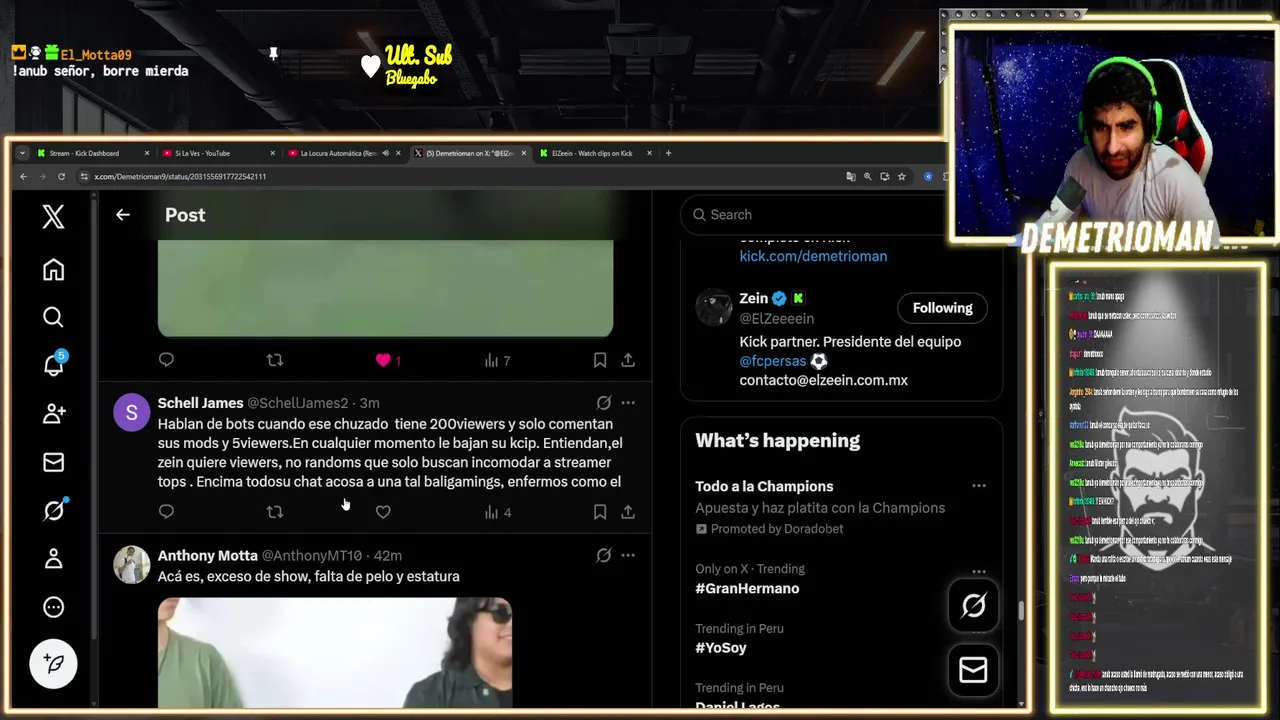This screenshot has height=720, width=1280.
Task: Repost the top post with image
Action: [275, 360]
